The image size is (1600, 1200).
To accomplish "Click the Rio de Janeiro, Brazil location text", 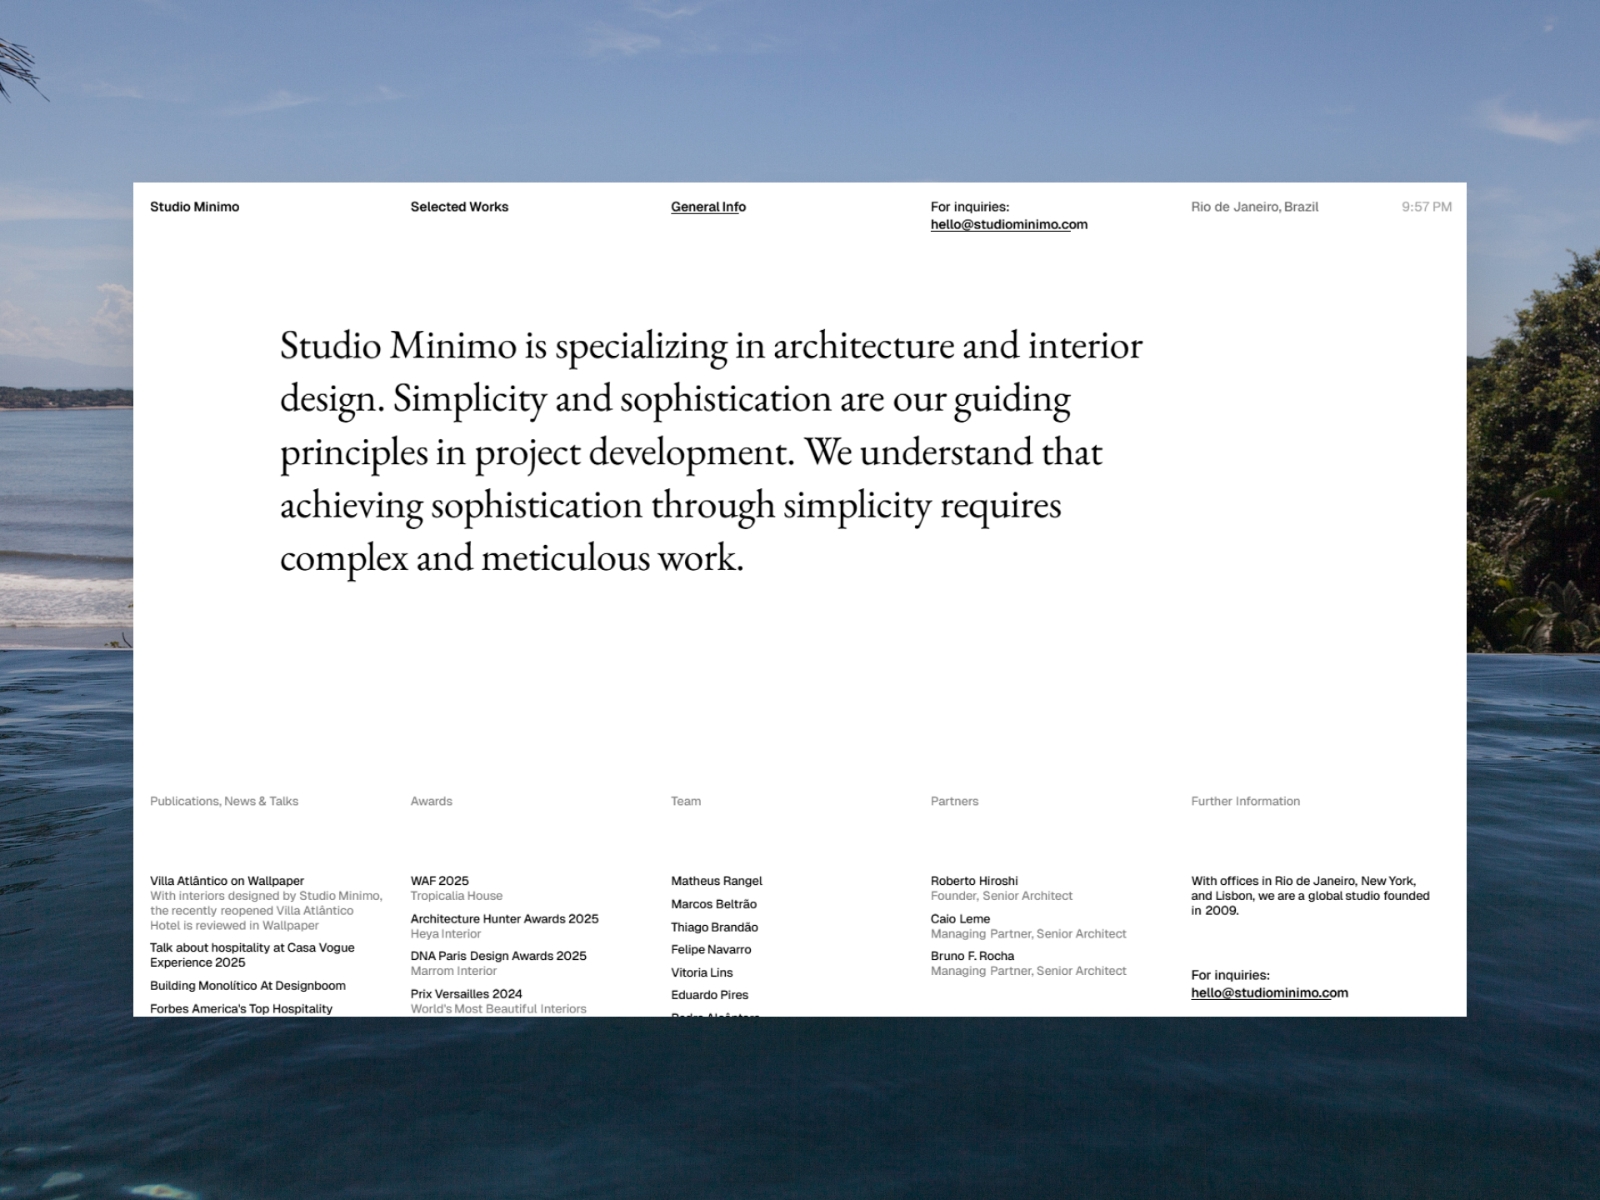I will (x=1255, y=207).
